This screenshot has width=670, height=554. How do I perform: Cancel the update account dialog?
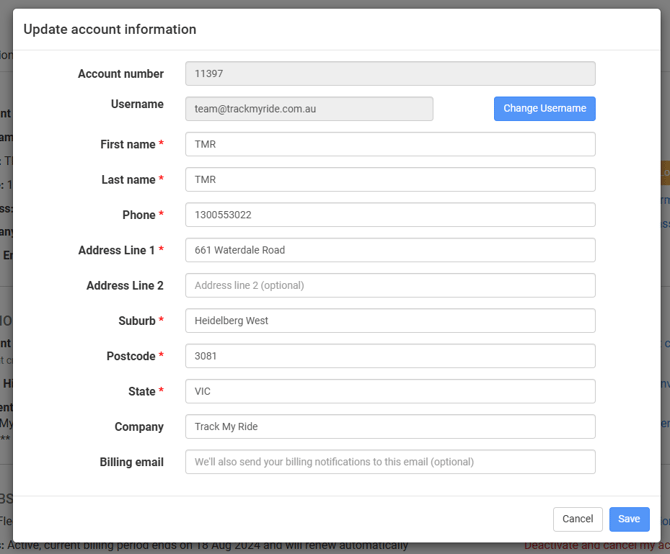pyautogui.click(x=577, y=519)
